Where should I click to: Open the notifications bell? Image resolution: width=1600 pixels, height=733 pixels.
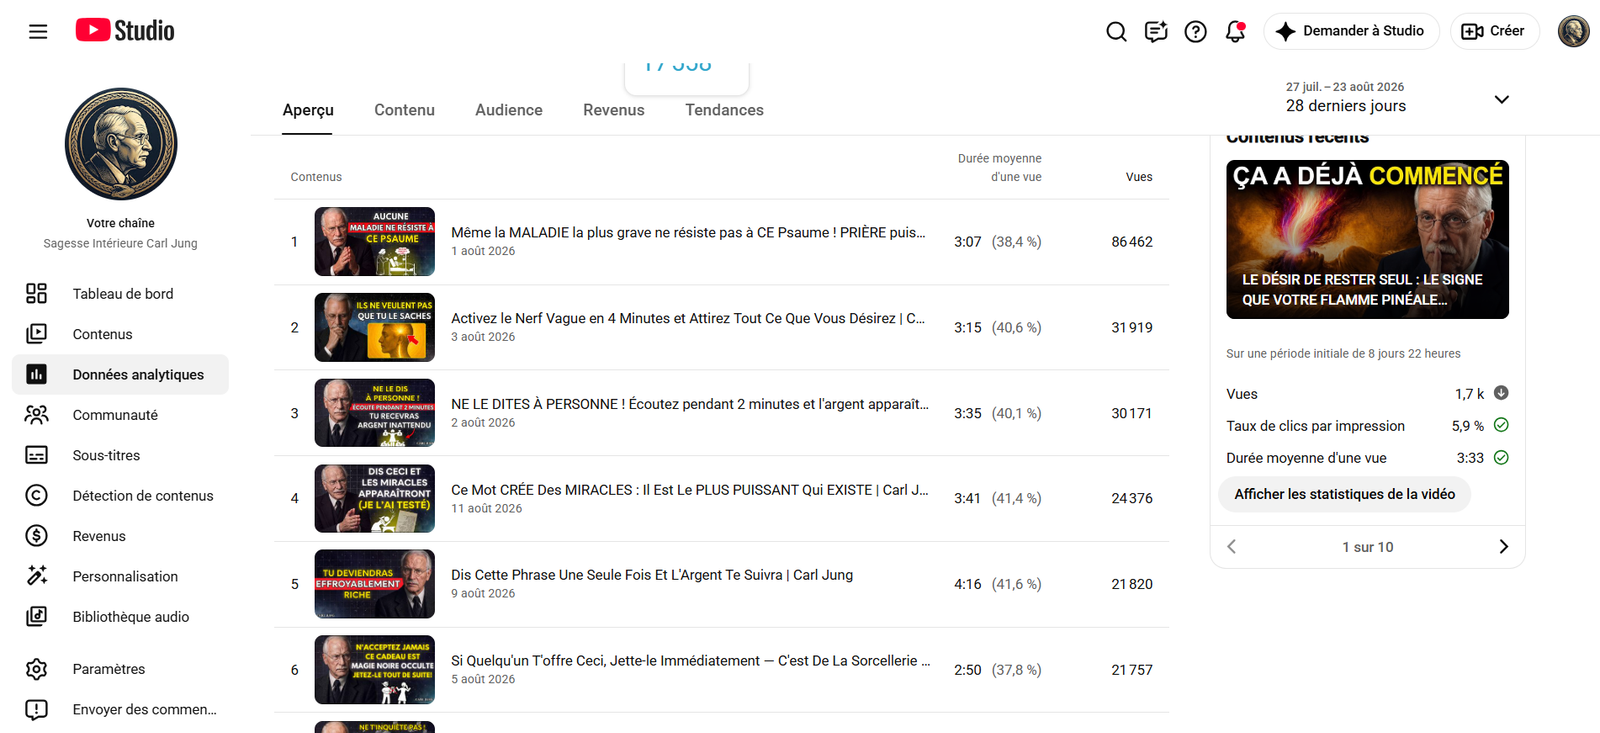click(1236, 32)
